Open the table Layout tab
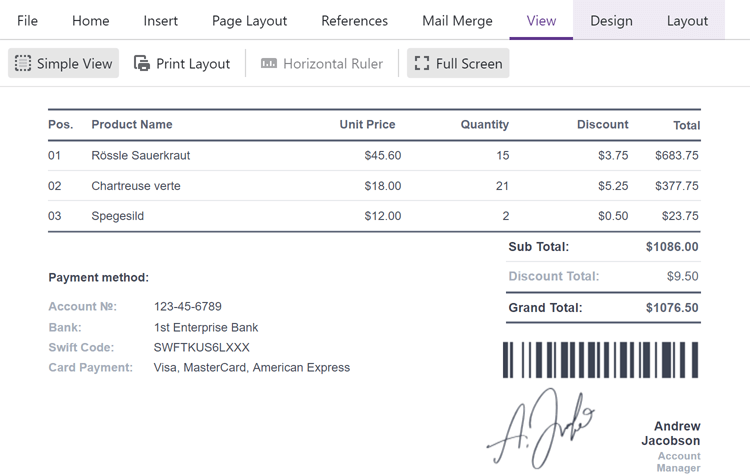This screenshot has height=476, width=750. pyautogui.click(x=687, y=20)
